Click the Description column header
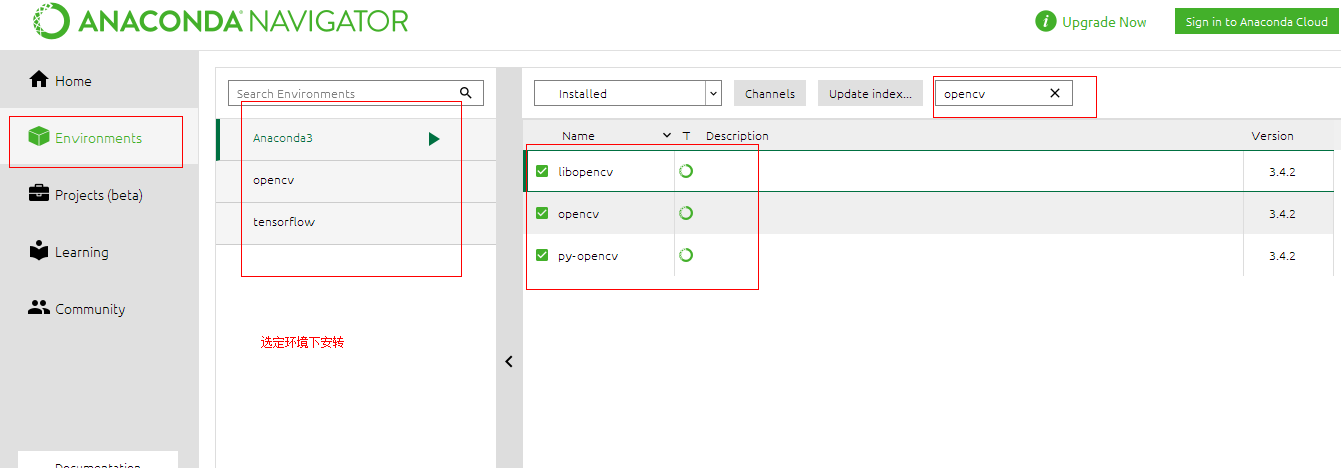Viewport: 1341px width, 468px height. (x=737, y=135)
